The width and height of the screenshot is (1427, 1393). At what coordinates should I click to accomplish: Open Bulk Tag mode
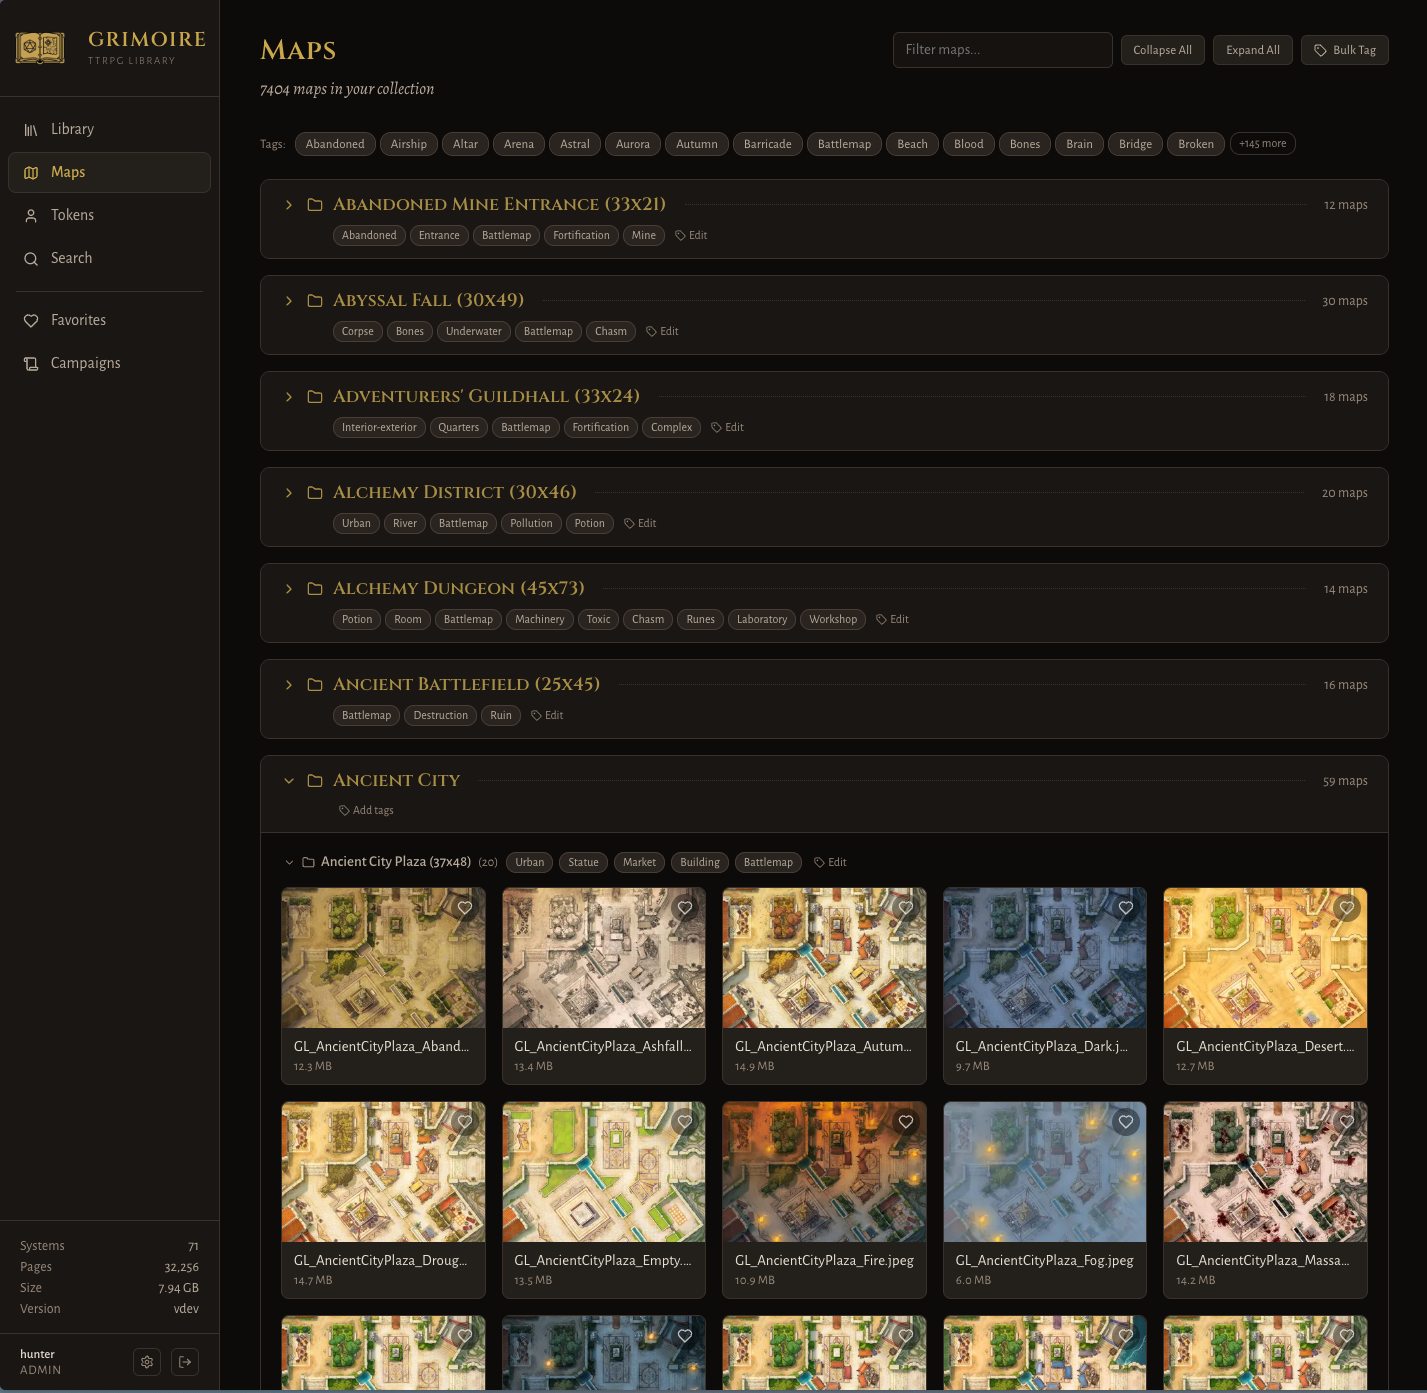click(1345, 50)
